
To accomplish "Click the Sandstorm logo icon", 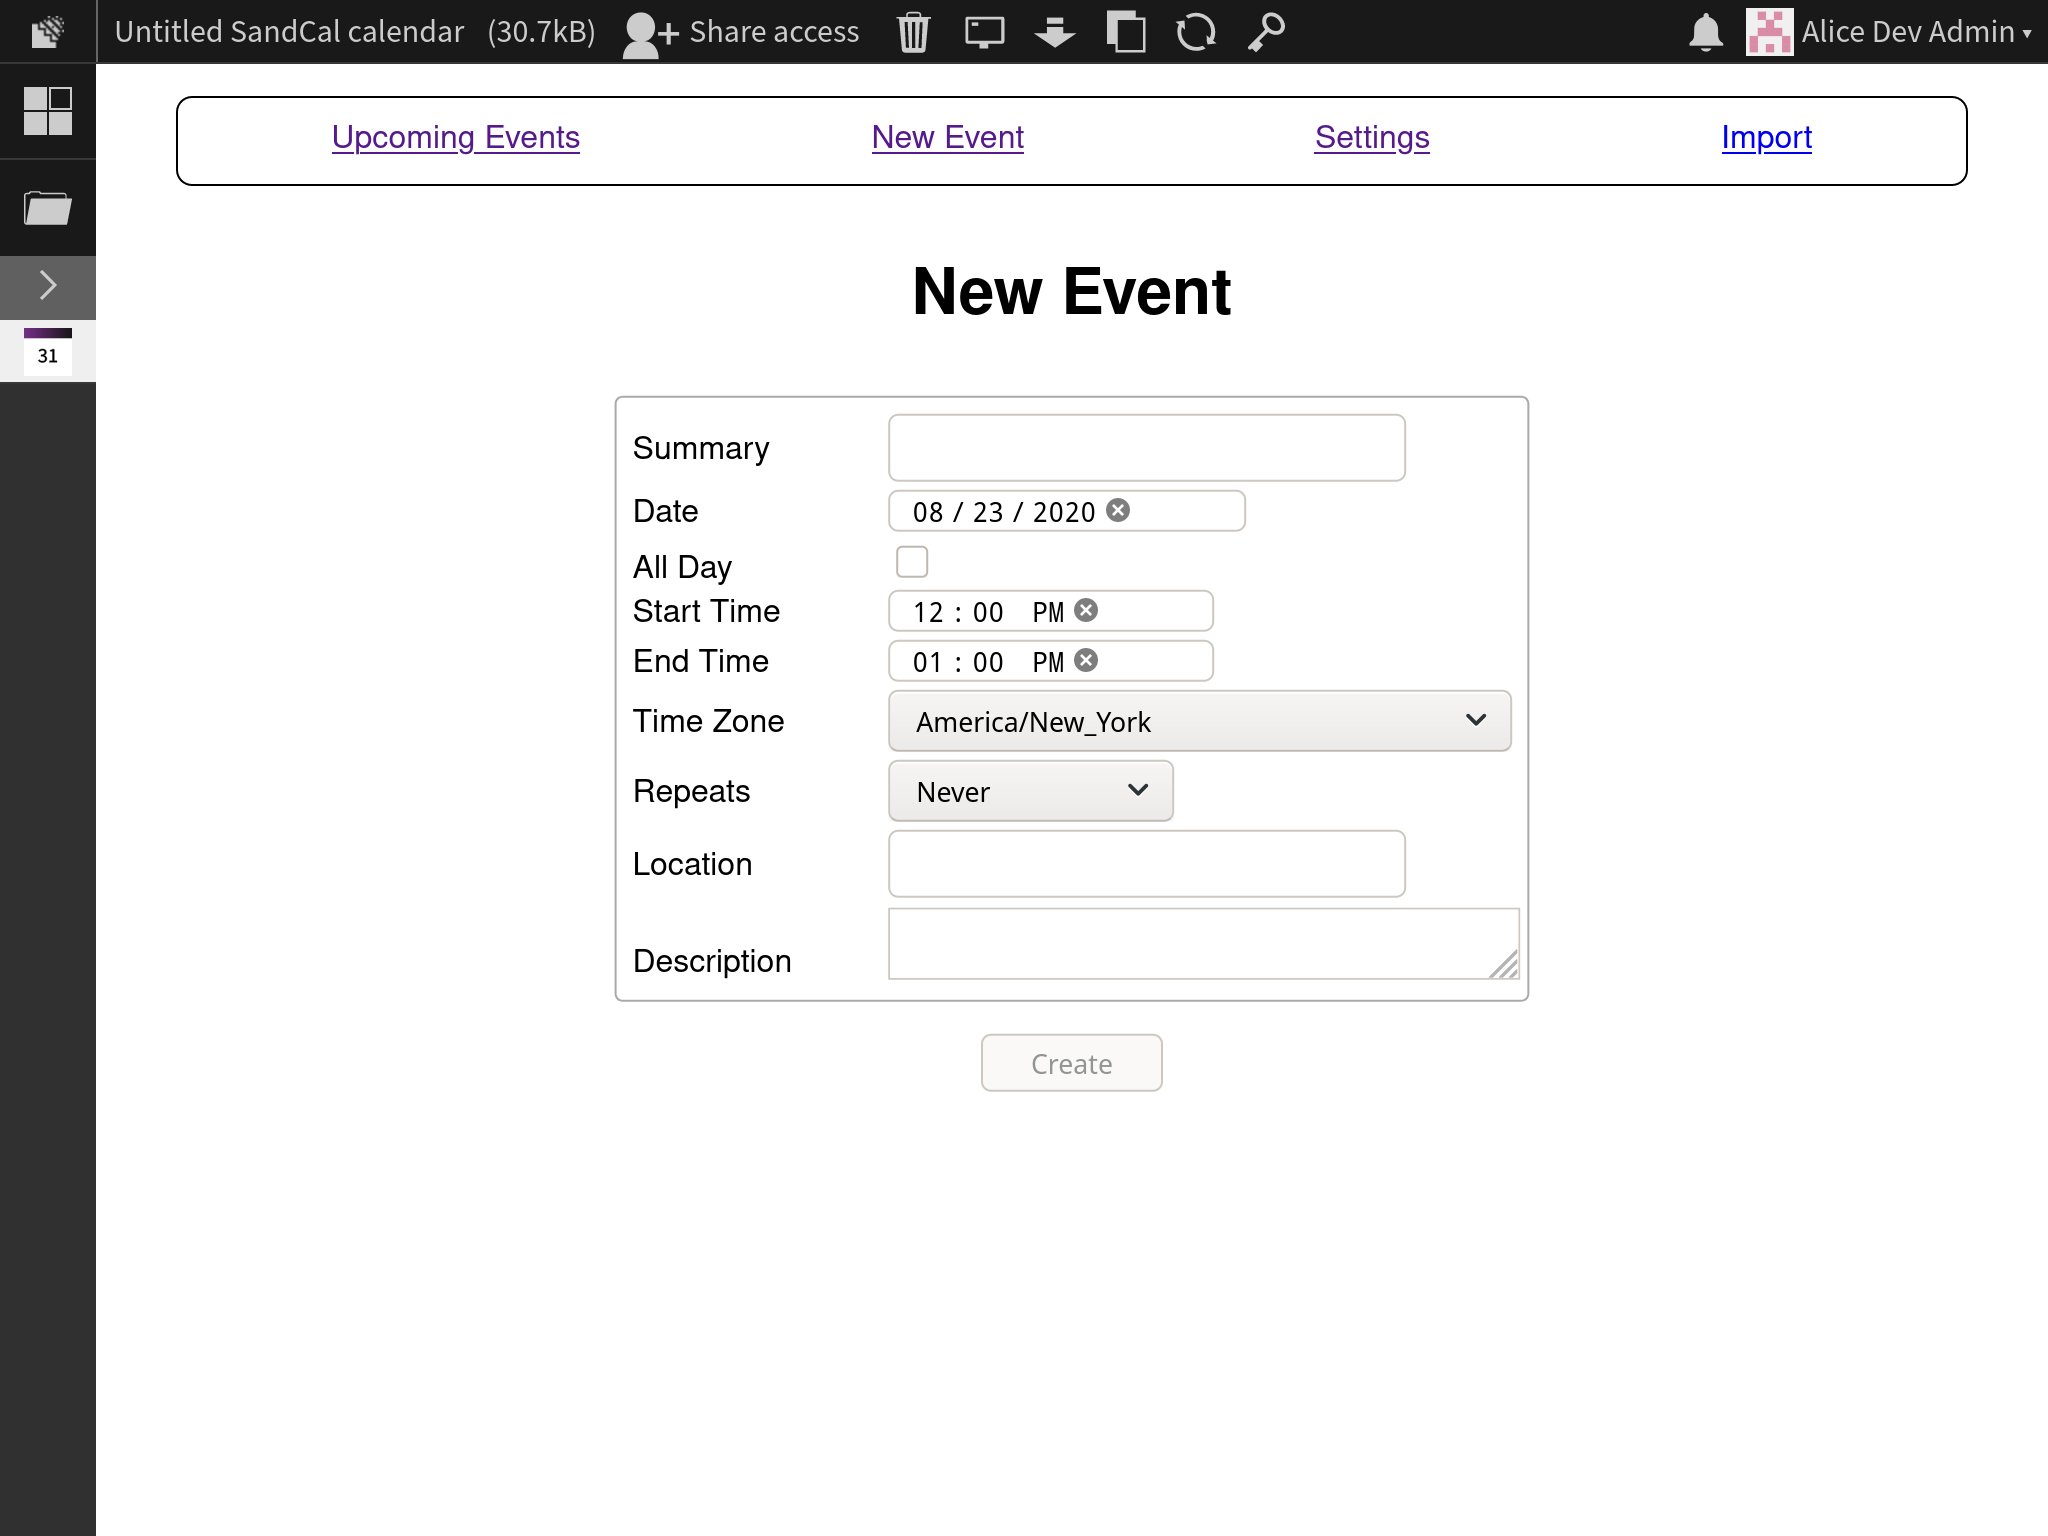I will [x=47, y=31].
